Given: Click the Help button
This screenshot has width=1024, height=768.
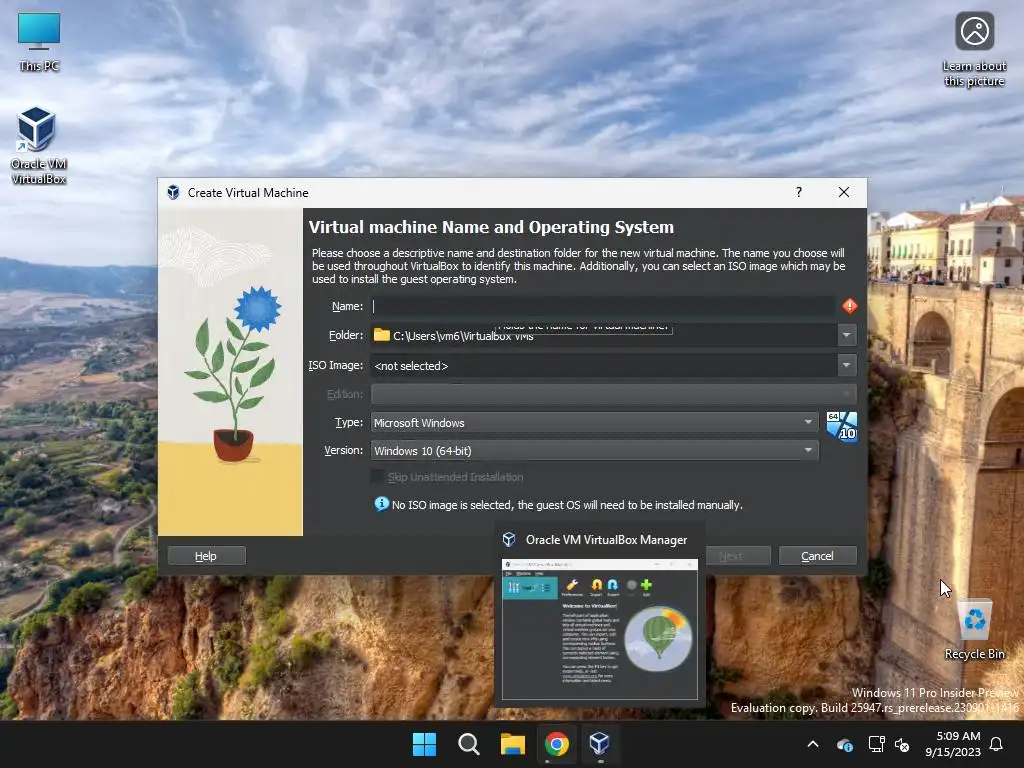Looking at the screenshot, I should pyautogui.click(x=206, y=556).
